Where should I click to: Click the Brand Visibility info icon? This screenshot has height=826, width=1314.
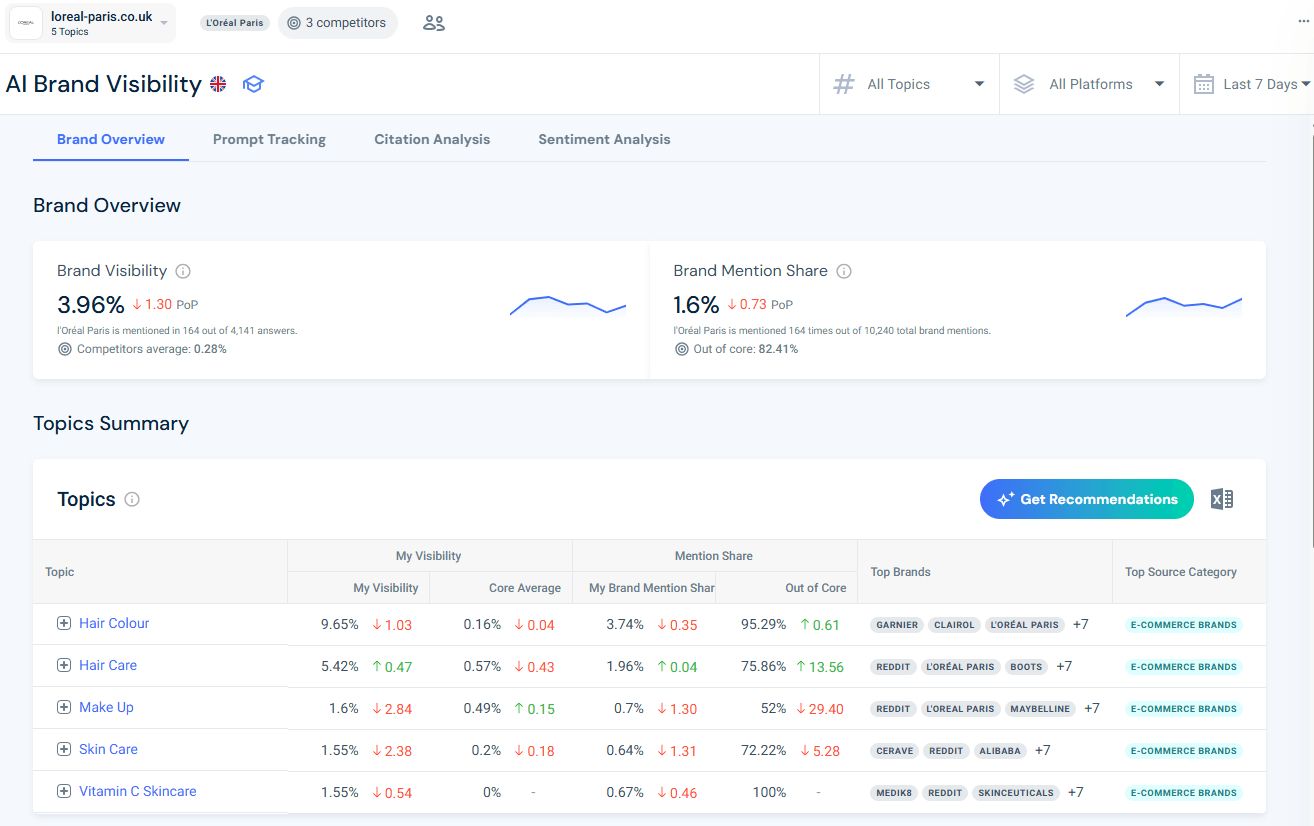(183, 271)
